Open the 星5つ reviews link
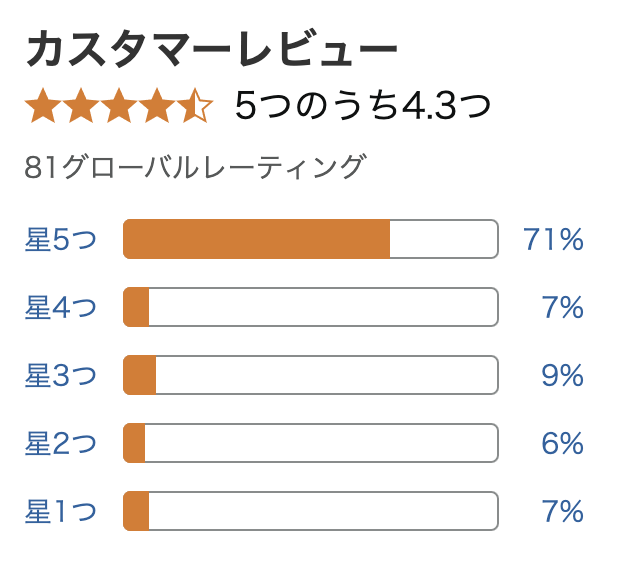Image resolution: width=630 pixels, height=562 pixels. pos(61,239)
